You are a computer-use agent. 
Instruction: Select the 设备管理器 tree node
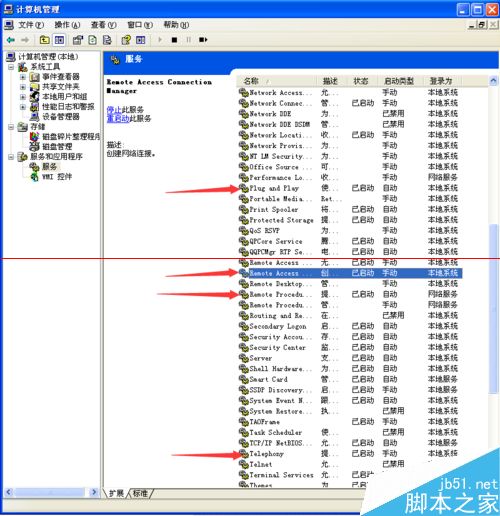click(x=61, y=117)
